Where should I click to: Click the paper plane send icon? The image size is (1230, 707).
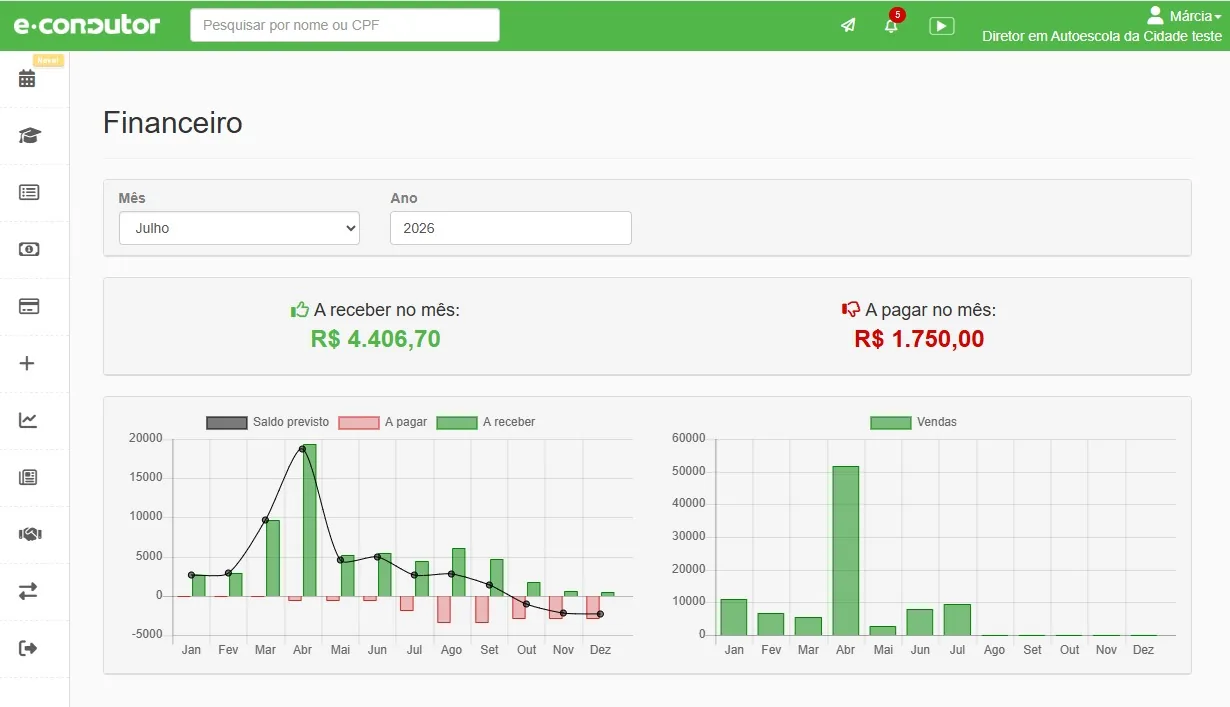pyautogui.click(x=848, y=26)
